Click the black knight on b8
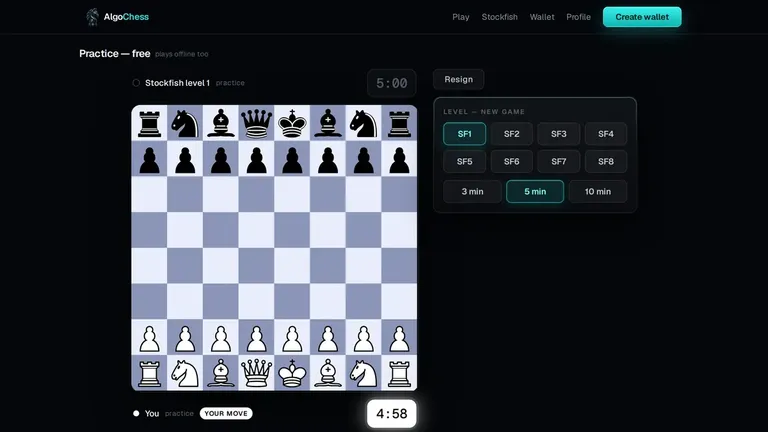768x432 pixels. tap(185, 123)
